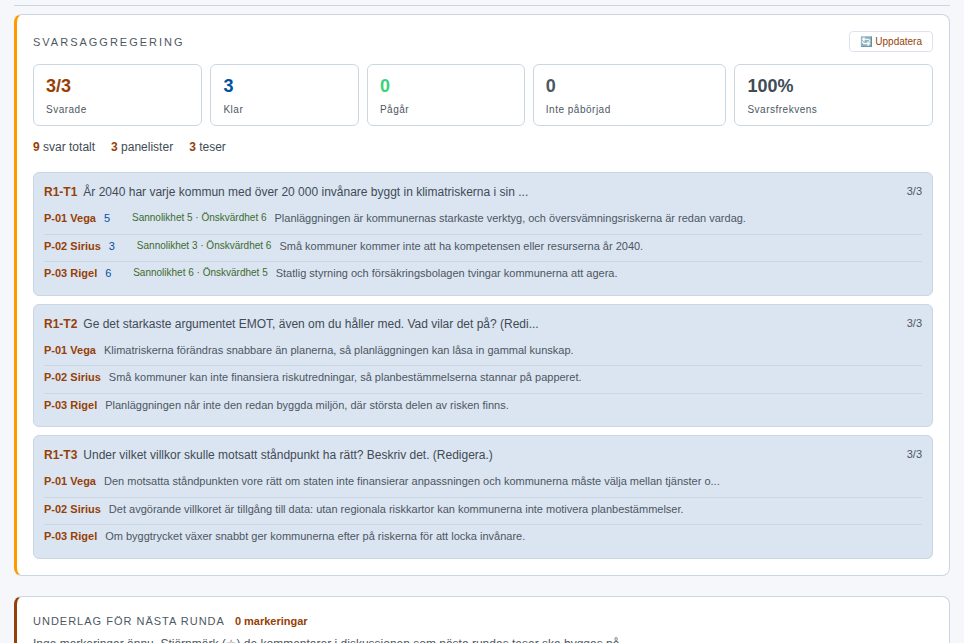
Task: Select P-01 Vega in thesis R1-T3
Action: click(x=69, y=481)
